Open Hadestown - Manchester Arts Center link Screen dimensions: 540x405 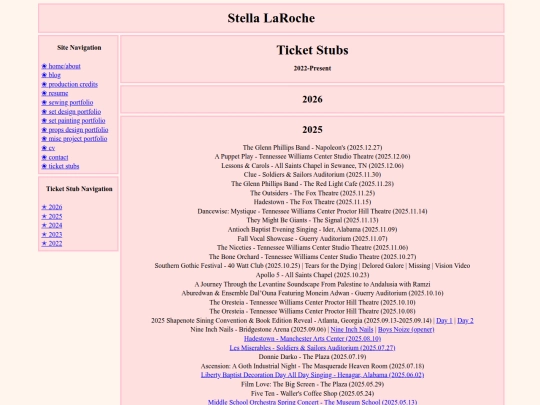coord(312,339)
